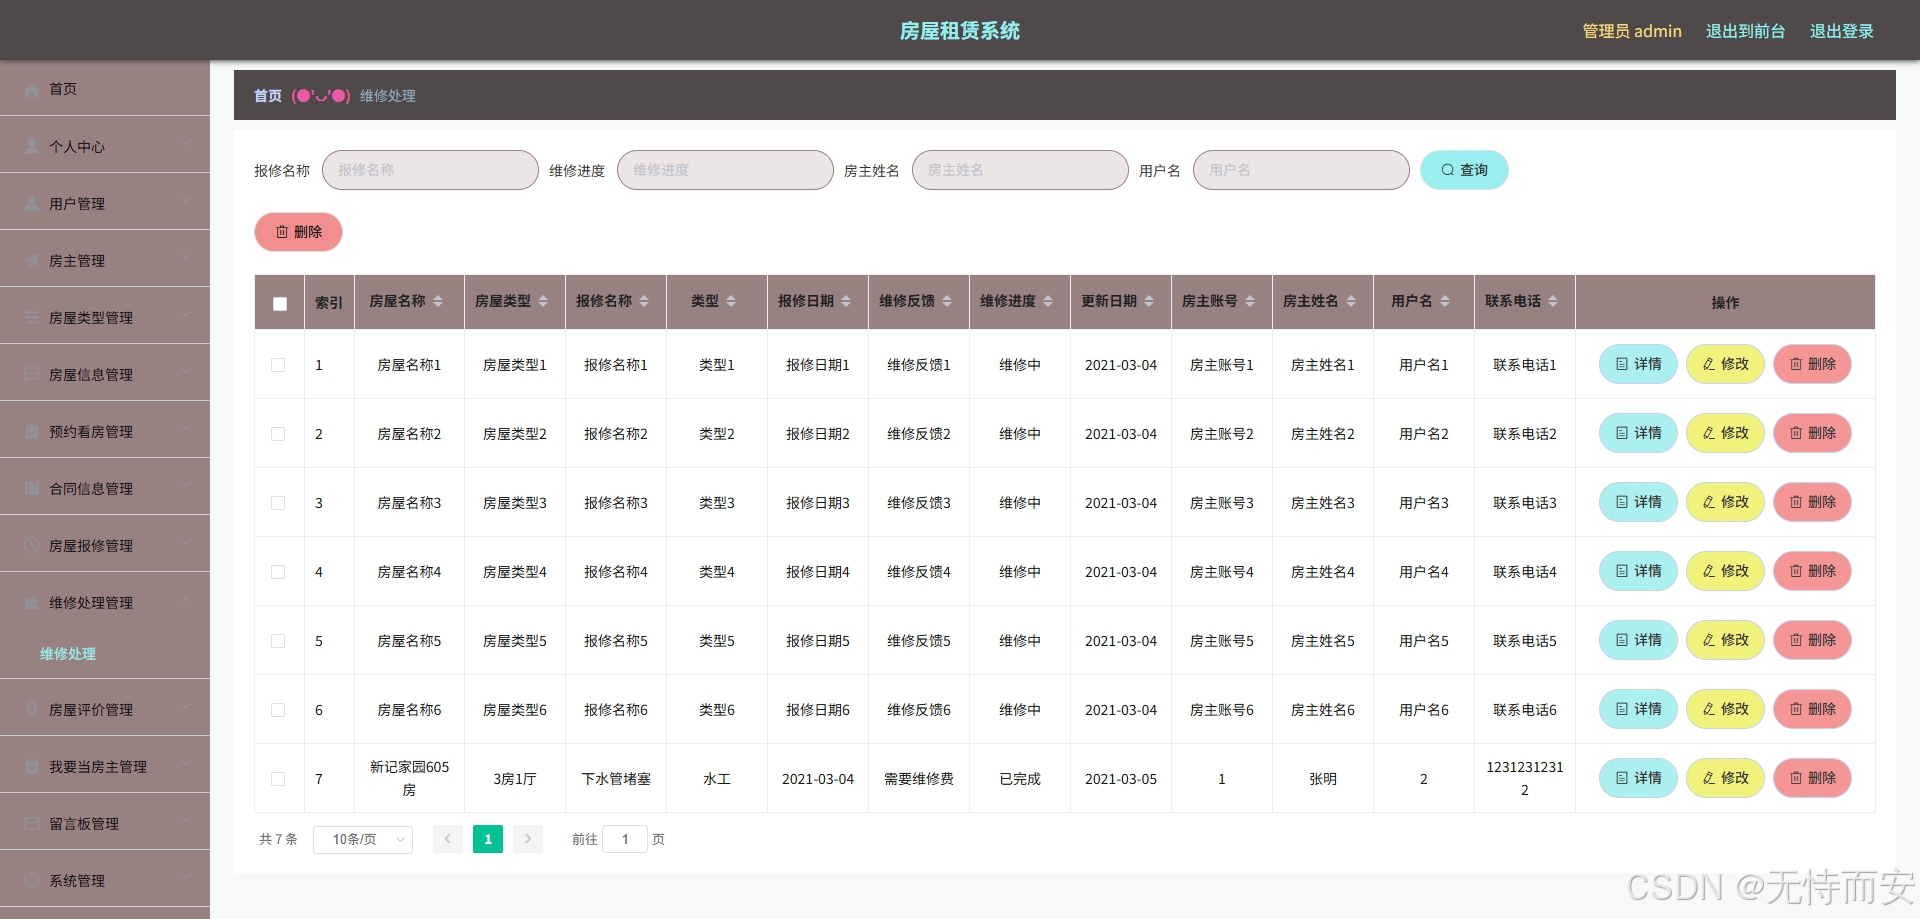The image size is (1920, 919).
Task: Sort by 类型 column arrows
Action: [731, 301]
